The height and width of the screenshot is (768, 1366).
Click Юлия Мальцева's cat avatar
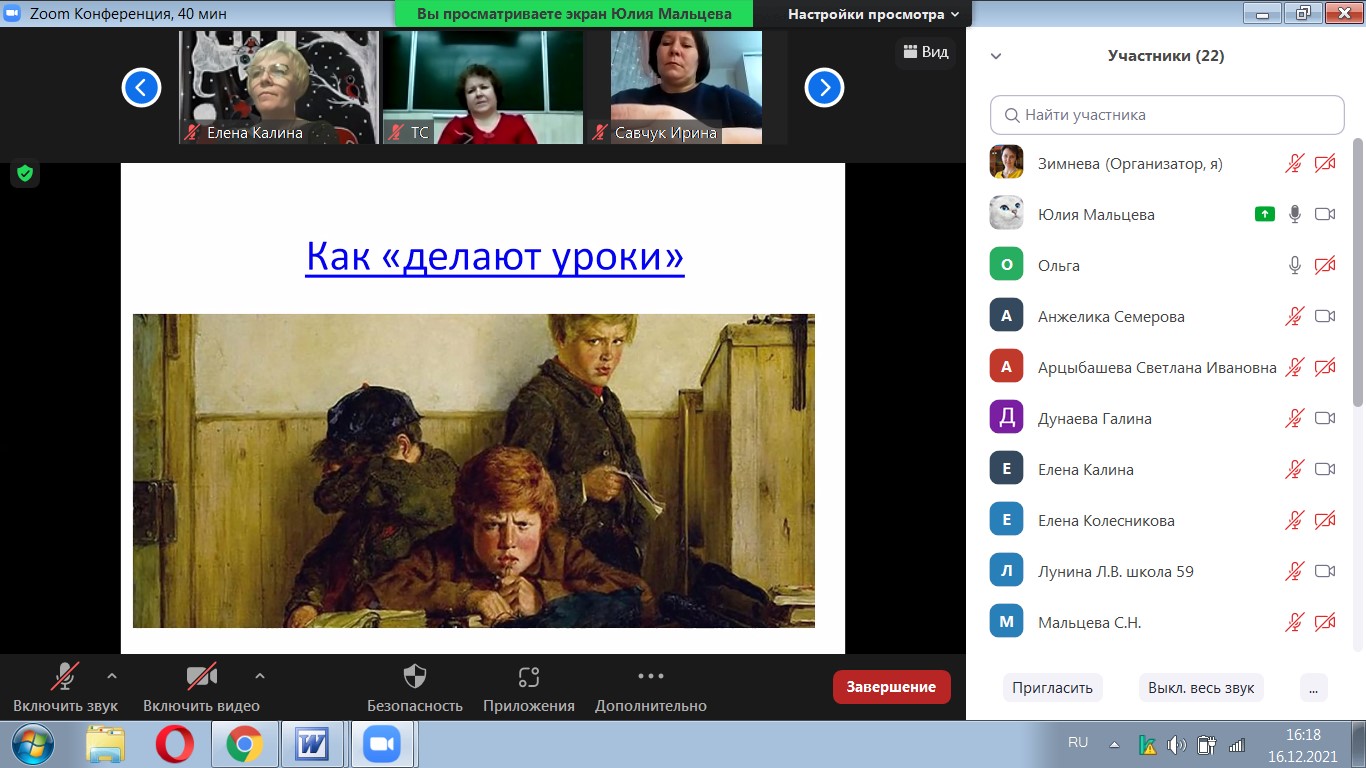(1006, 214)
